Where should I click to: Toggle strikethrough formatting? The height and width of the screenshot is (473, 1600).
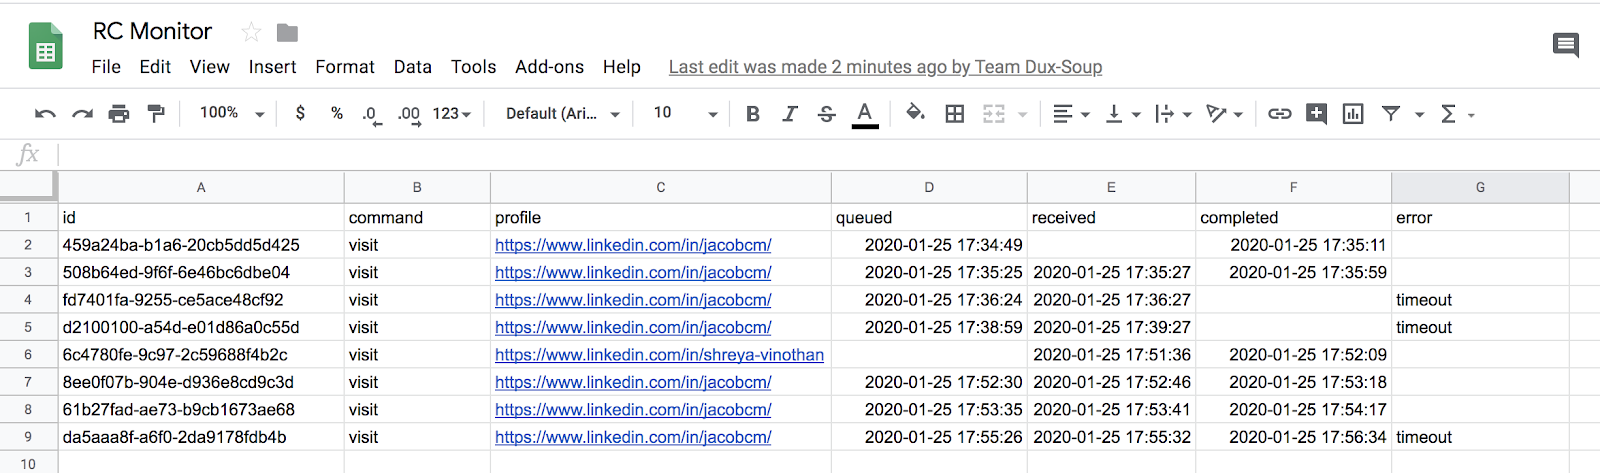pos(827,114)
